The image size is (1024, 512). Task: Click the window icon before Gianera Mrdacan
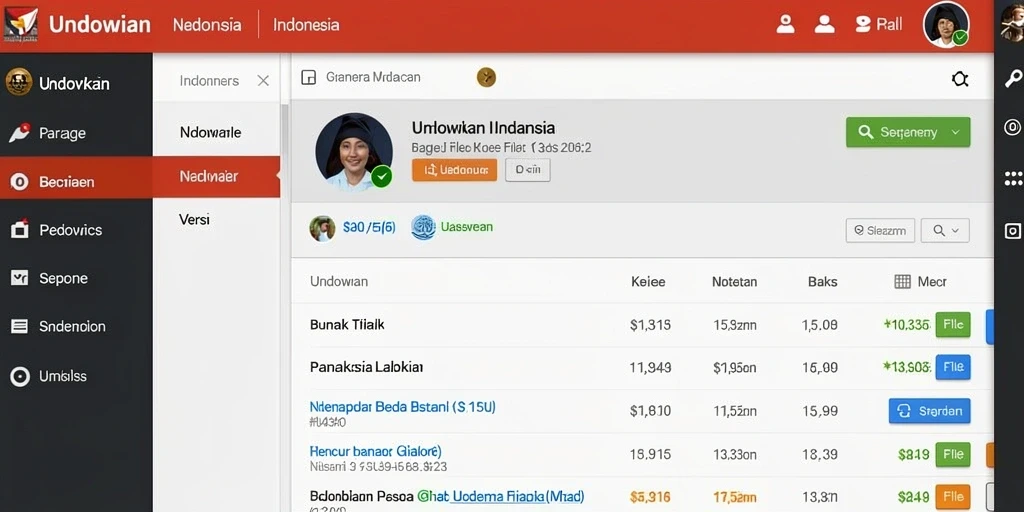pyautogui.click(x=308, y=78)
